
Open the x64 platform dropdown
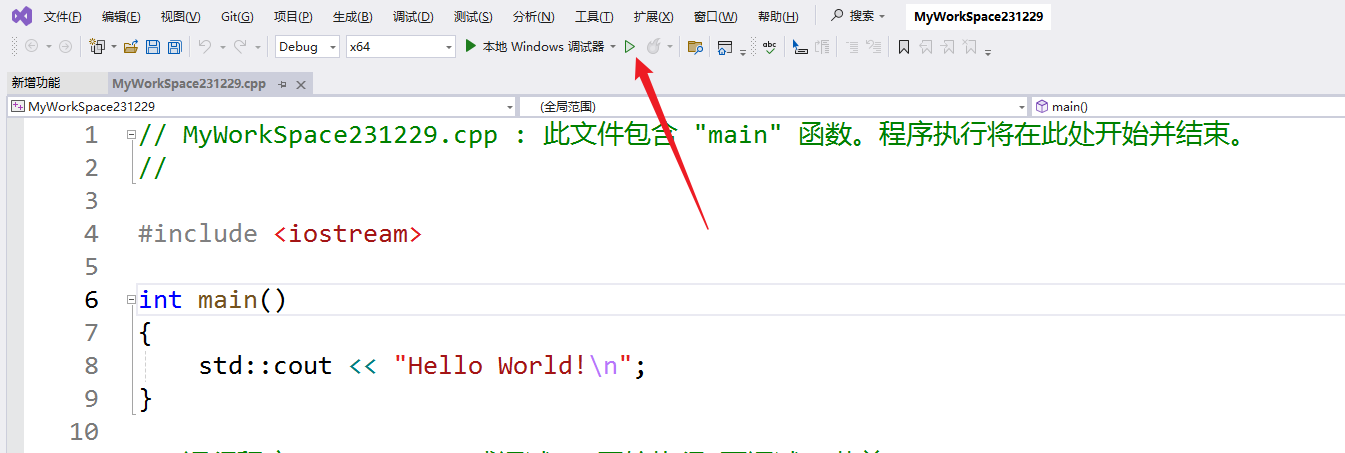pyautogui.click(x=400, y=46)
